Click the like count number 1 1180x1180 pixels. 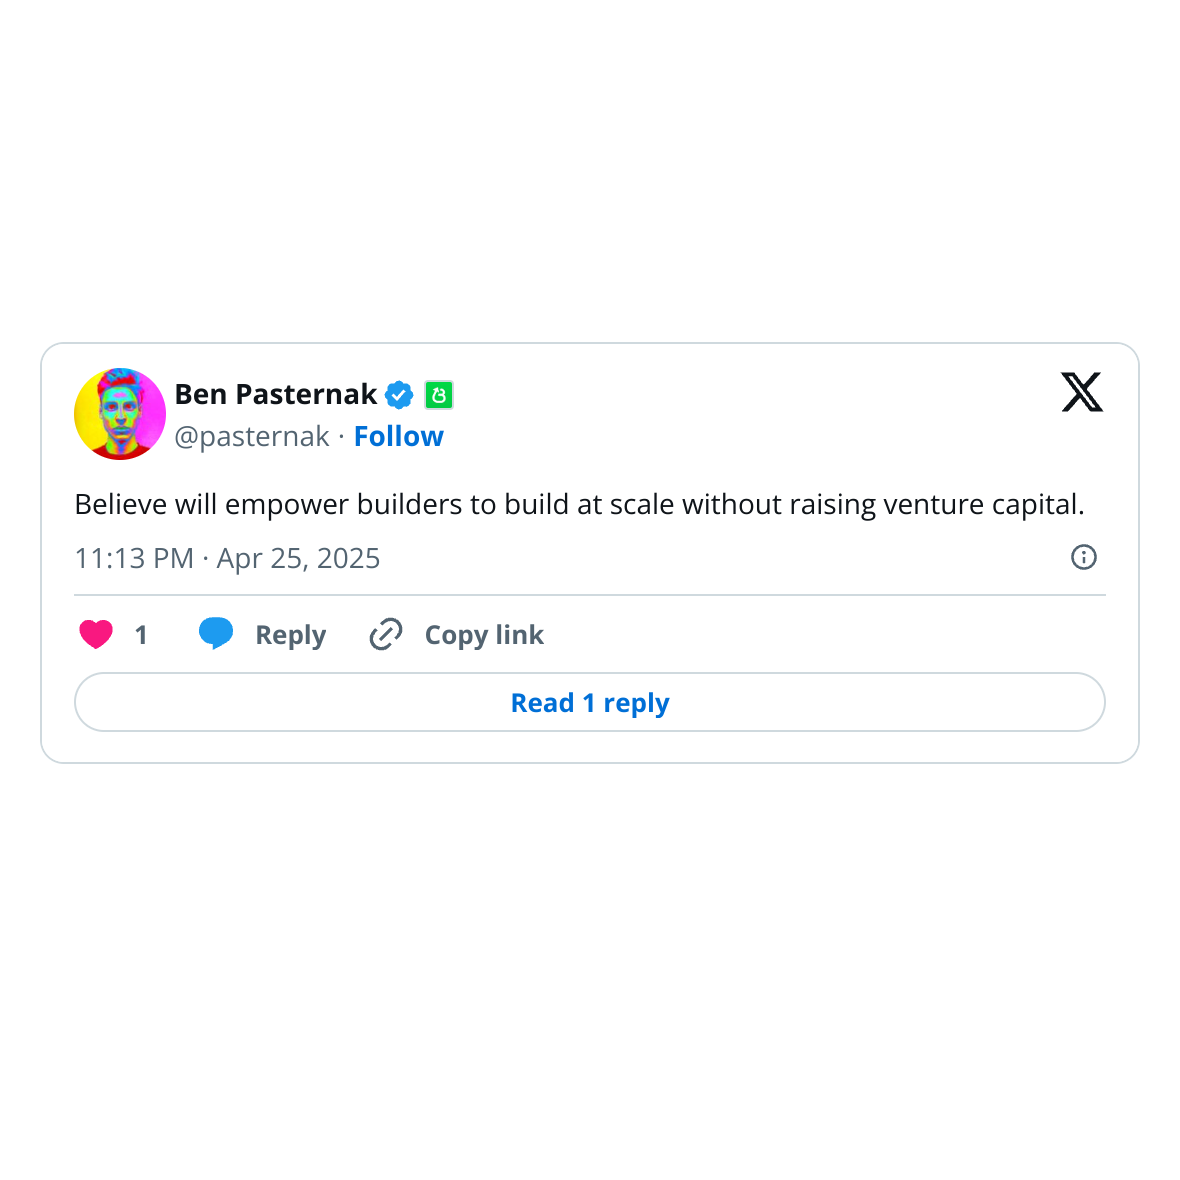[141, 635]
